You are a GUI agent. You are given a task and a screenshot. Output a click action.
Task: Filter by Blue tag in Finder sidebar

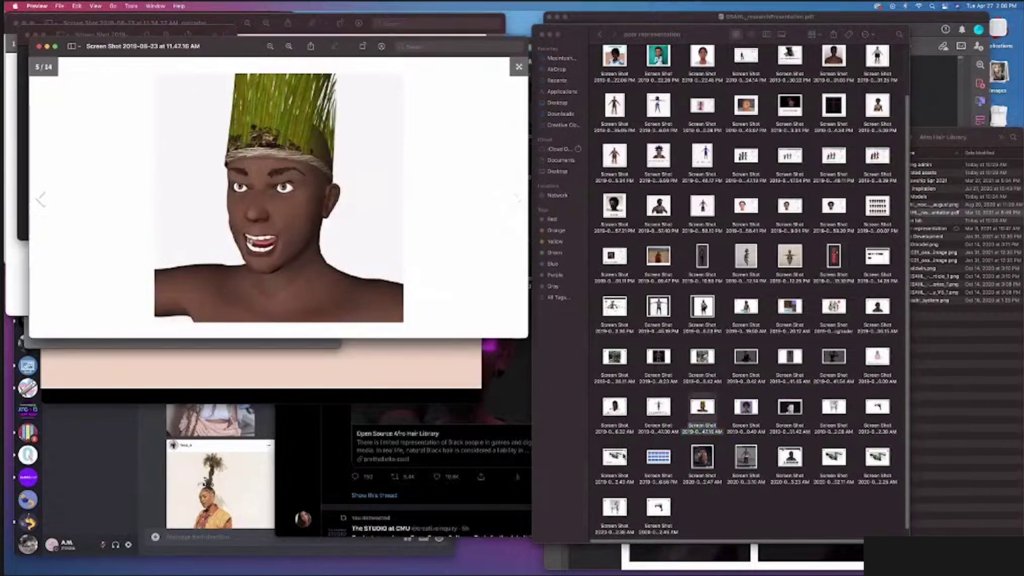tap(552, 264)
